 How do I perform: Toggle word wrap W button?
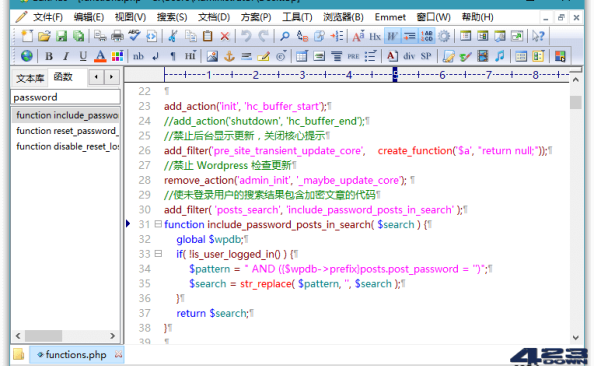[392, 36]
